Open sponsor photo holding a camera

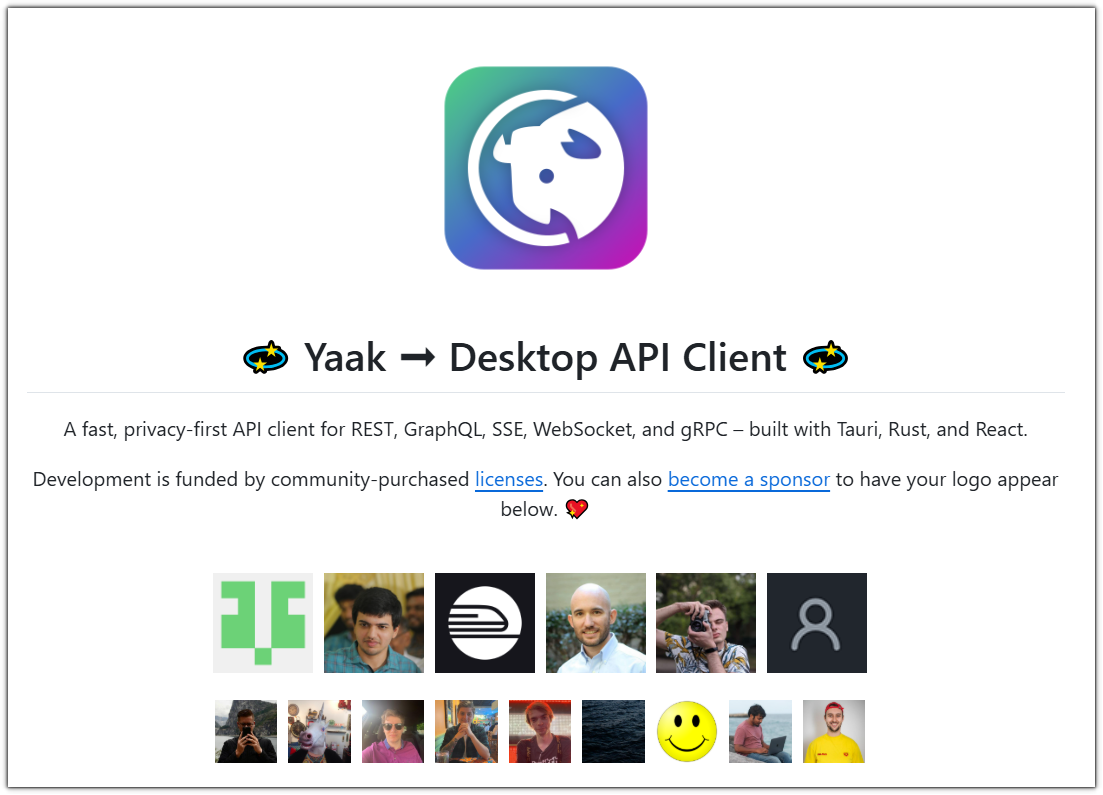pyautogui.click(x=706, y=623)
